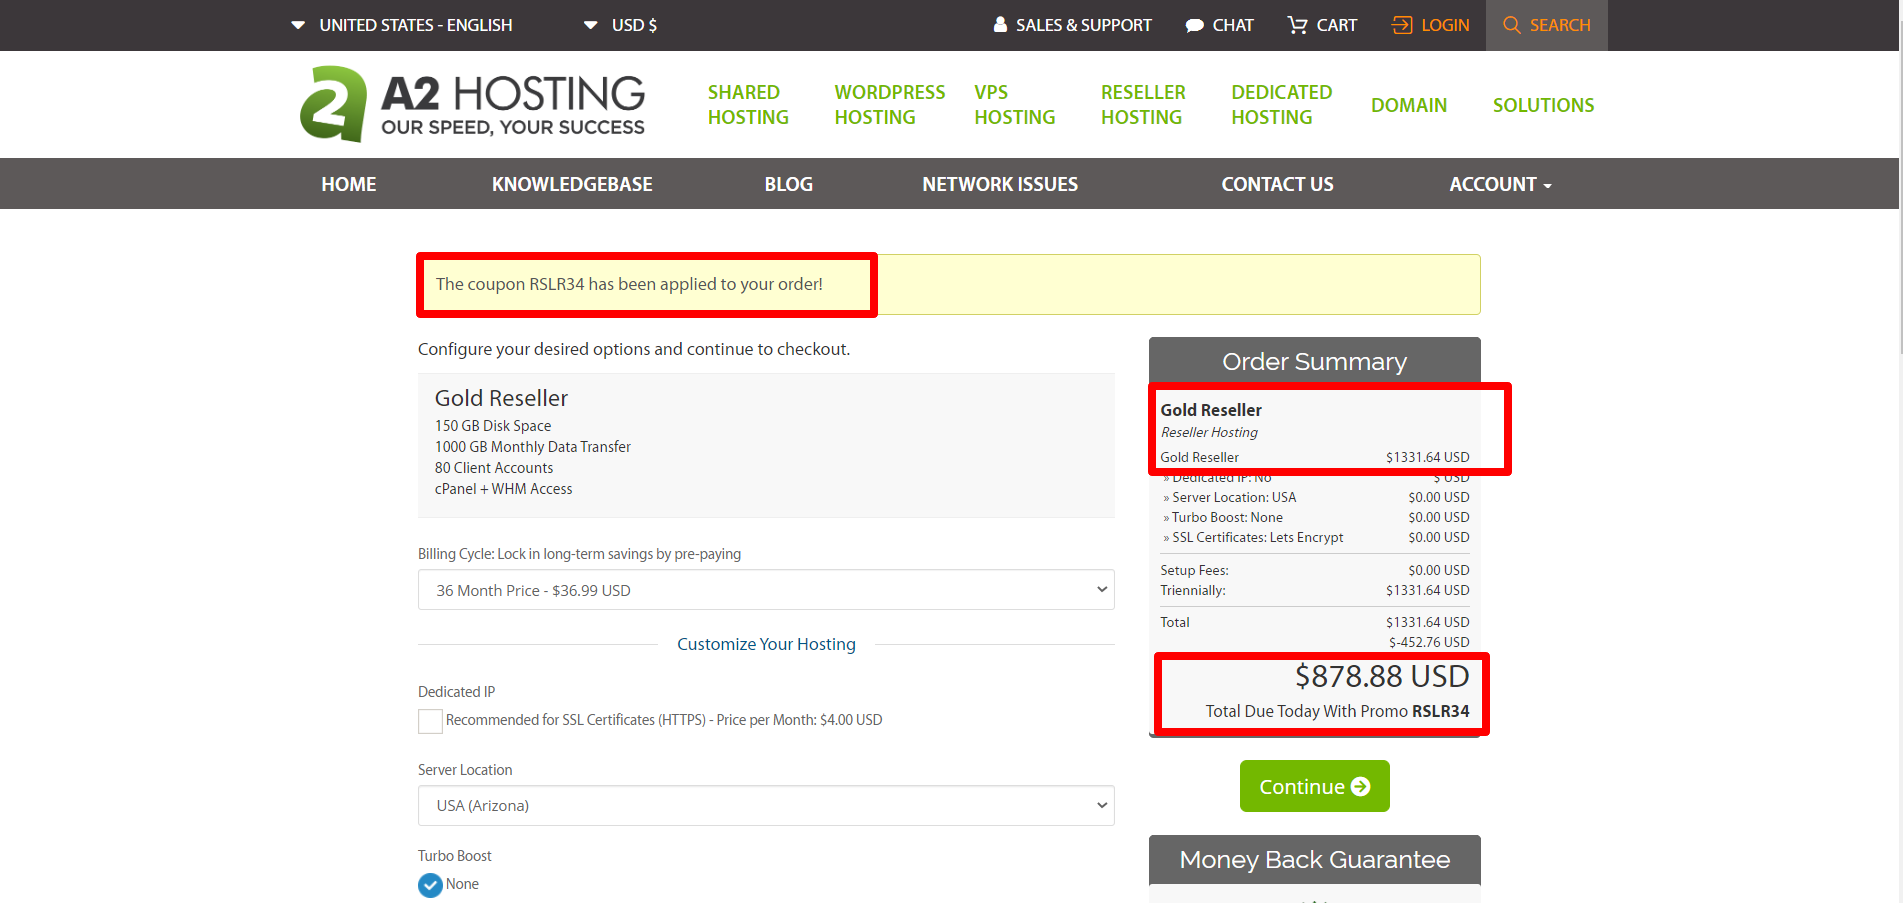Expand the United States - English selector

(x=402, y=25)
